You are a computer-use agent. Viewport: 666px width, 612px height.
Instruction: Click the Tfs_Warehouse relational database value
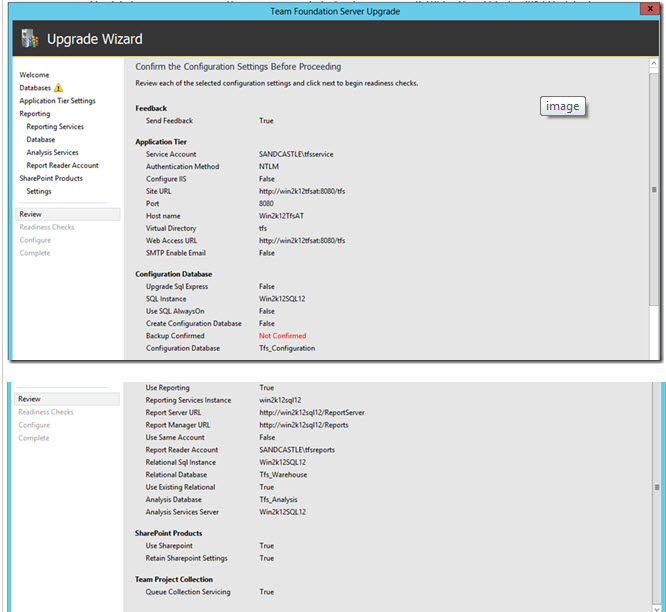(x=283, y=475)
